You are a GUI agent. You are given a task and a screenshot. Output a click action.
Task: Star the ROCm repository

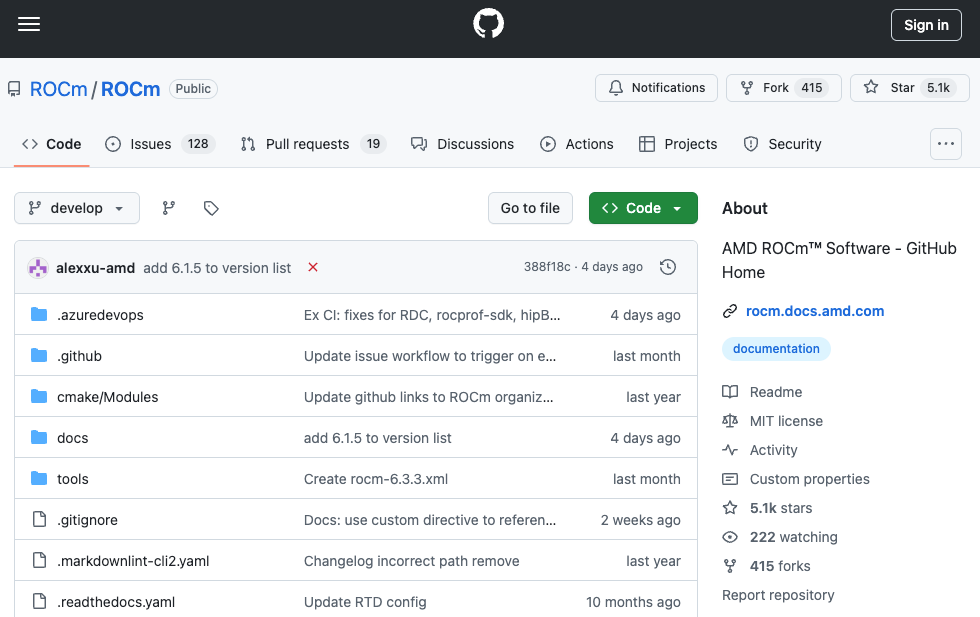click(909, 88)
